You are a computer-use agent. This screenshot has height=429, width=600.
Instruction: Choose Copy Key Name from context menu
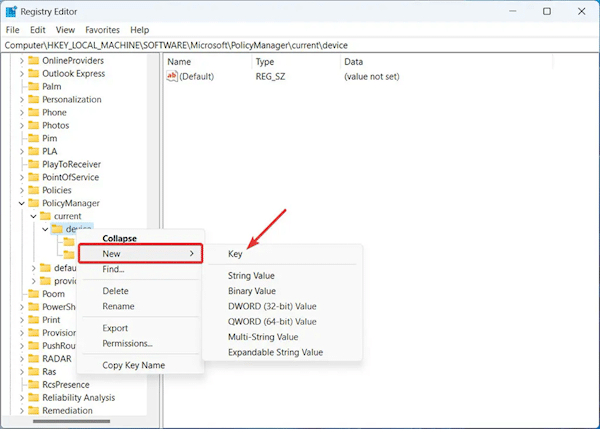pyautogui.click(x=133, y=365)
